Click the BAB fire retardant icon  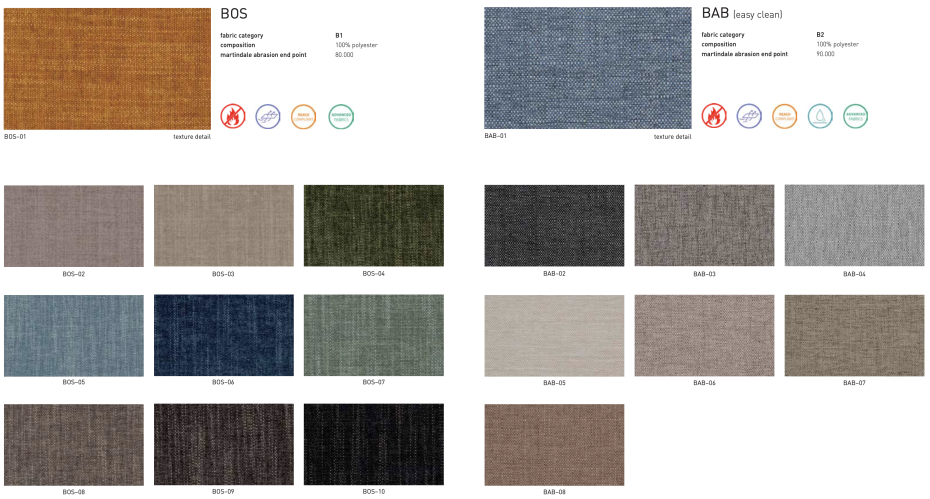click(x=714, y=116)
